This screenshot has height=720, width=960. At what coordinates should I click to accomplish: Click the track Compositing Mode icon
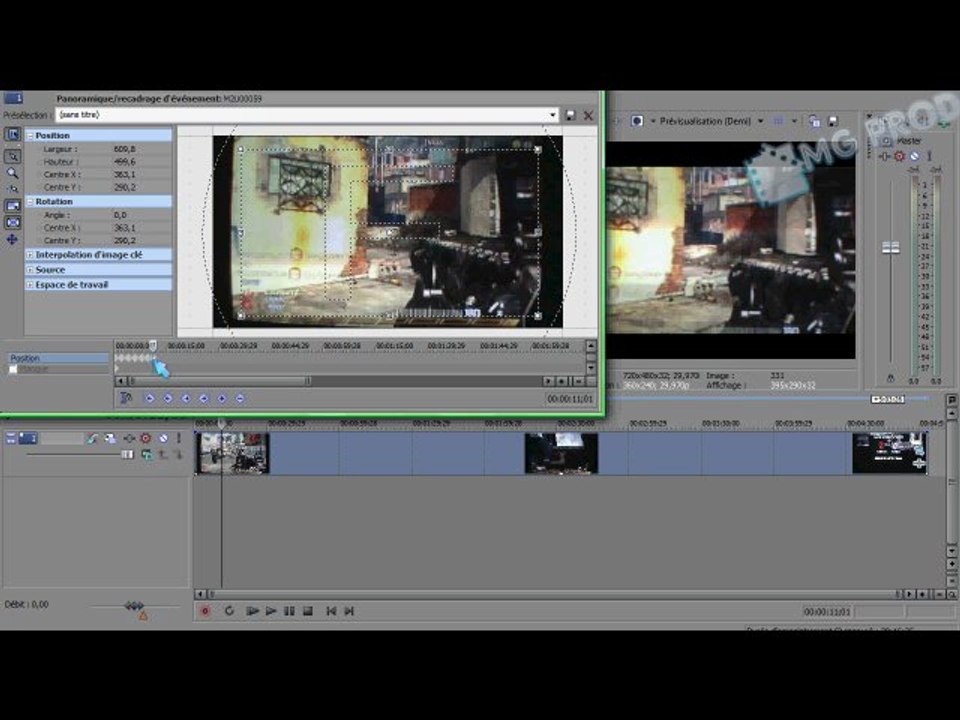click(x=147, y=454)
